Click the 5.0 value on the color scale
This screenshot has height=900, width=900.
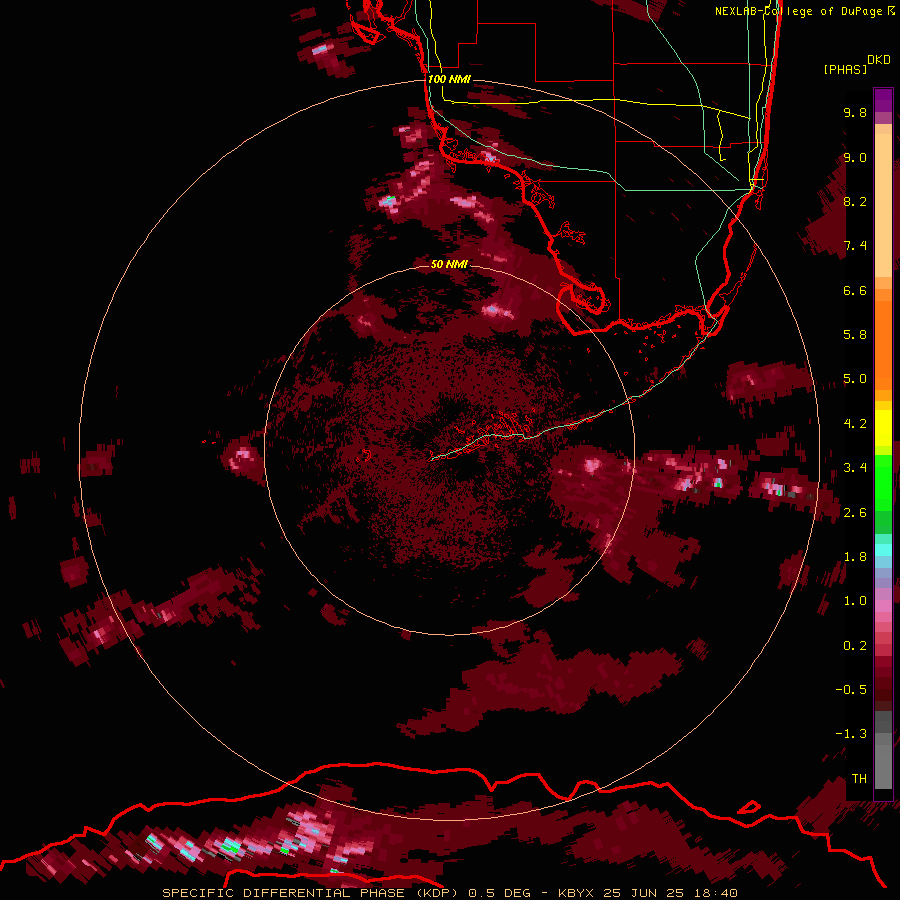click(855, 379)
